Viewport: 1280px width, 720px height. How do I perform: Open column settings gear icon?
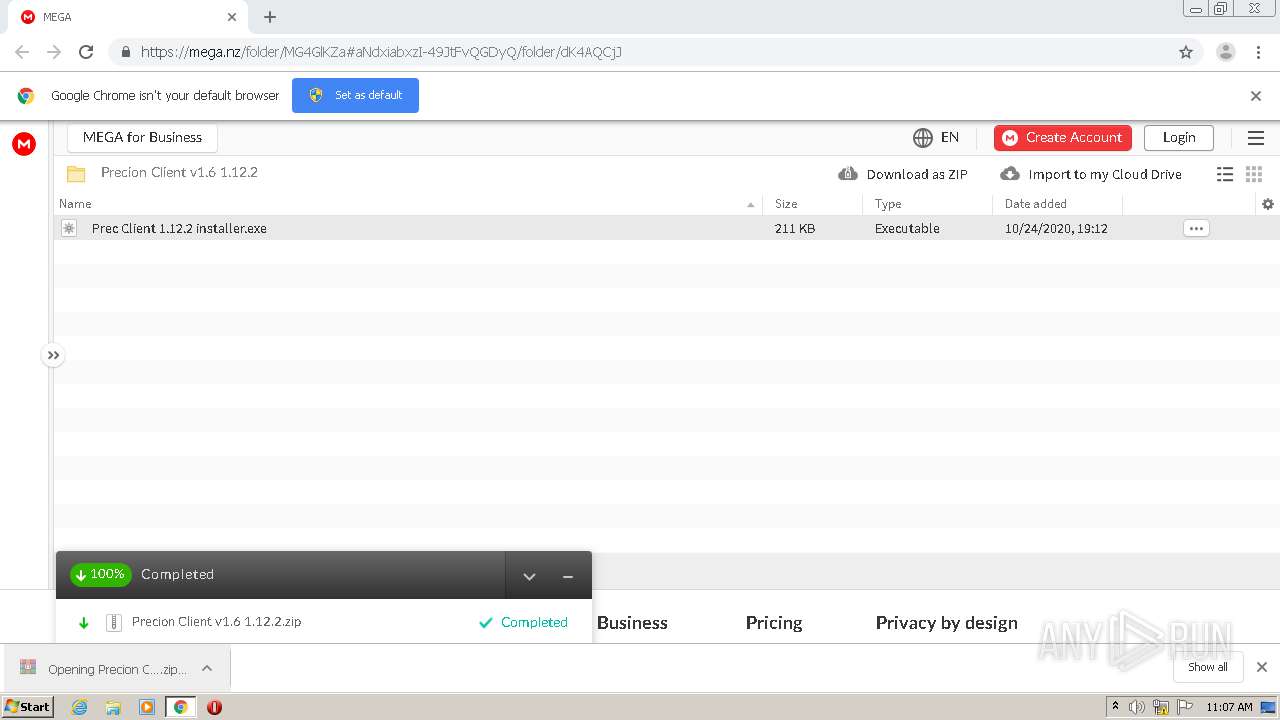[x=1268, y=204]
